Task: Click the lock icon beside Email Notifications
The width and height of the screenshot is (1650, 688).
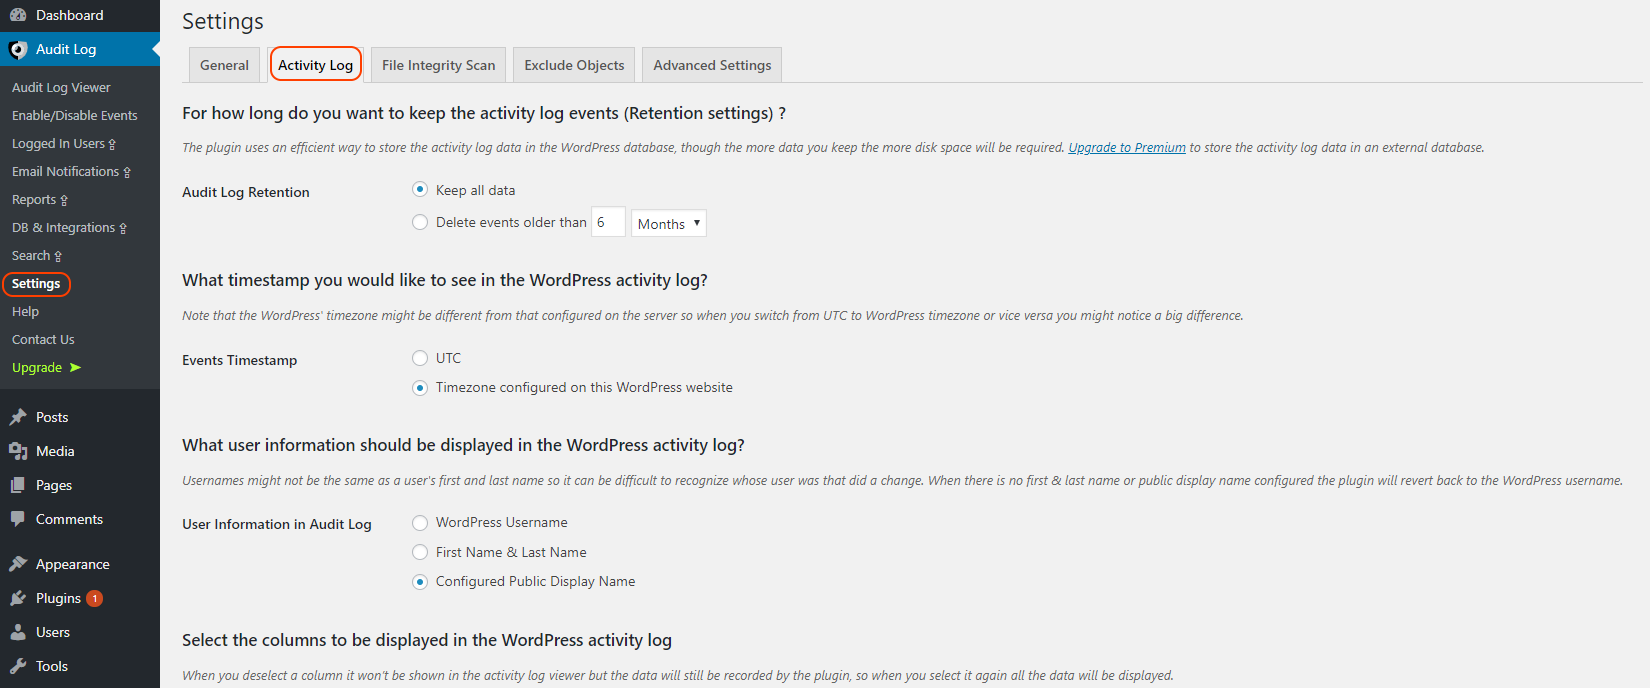Action: click(127, 172)
